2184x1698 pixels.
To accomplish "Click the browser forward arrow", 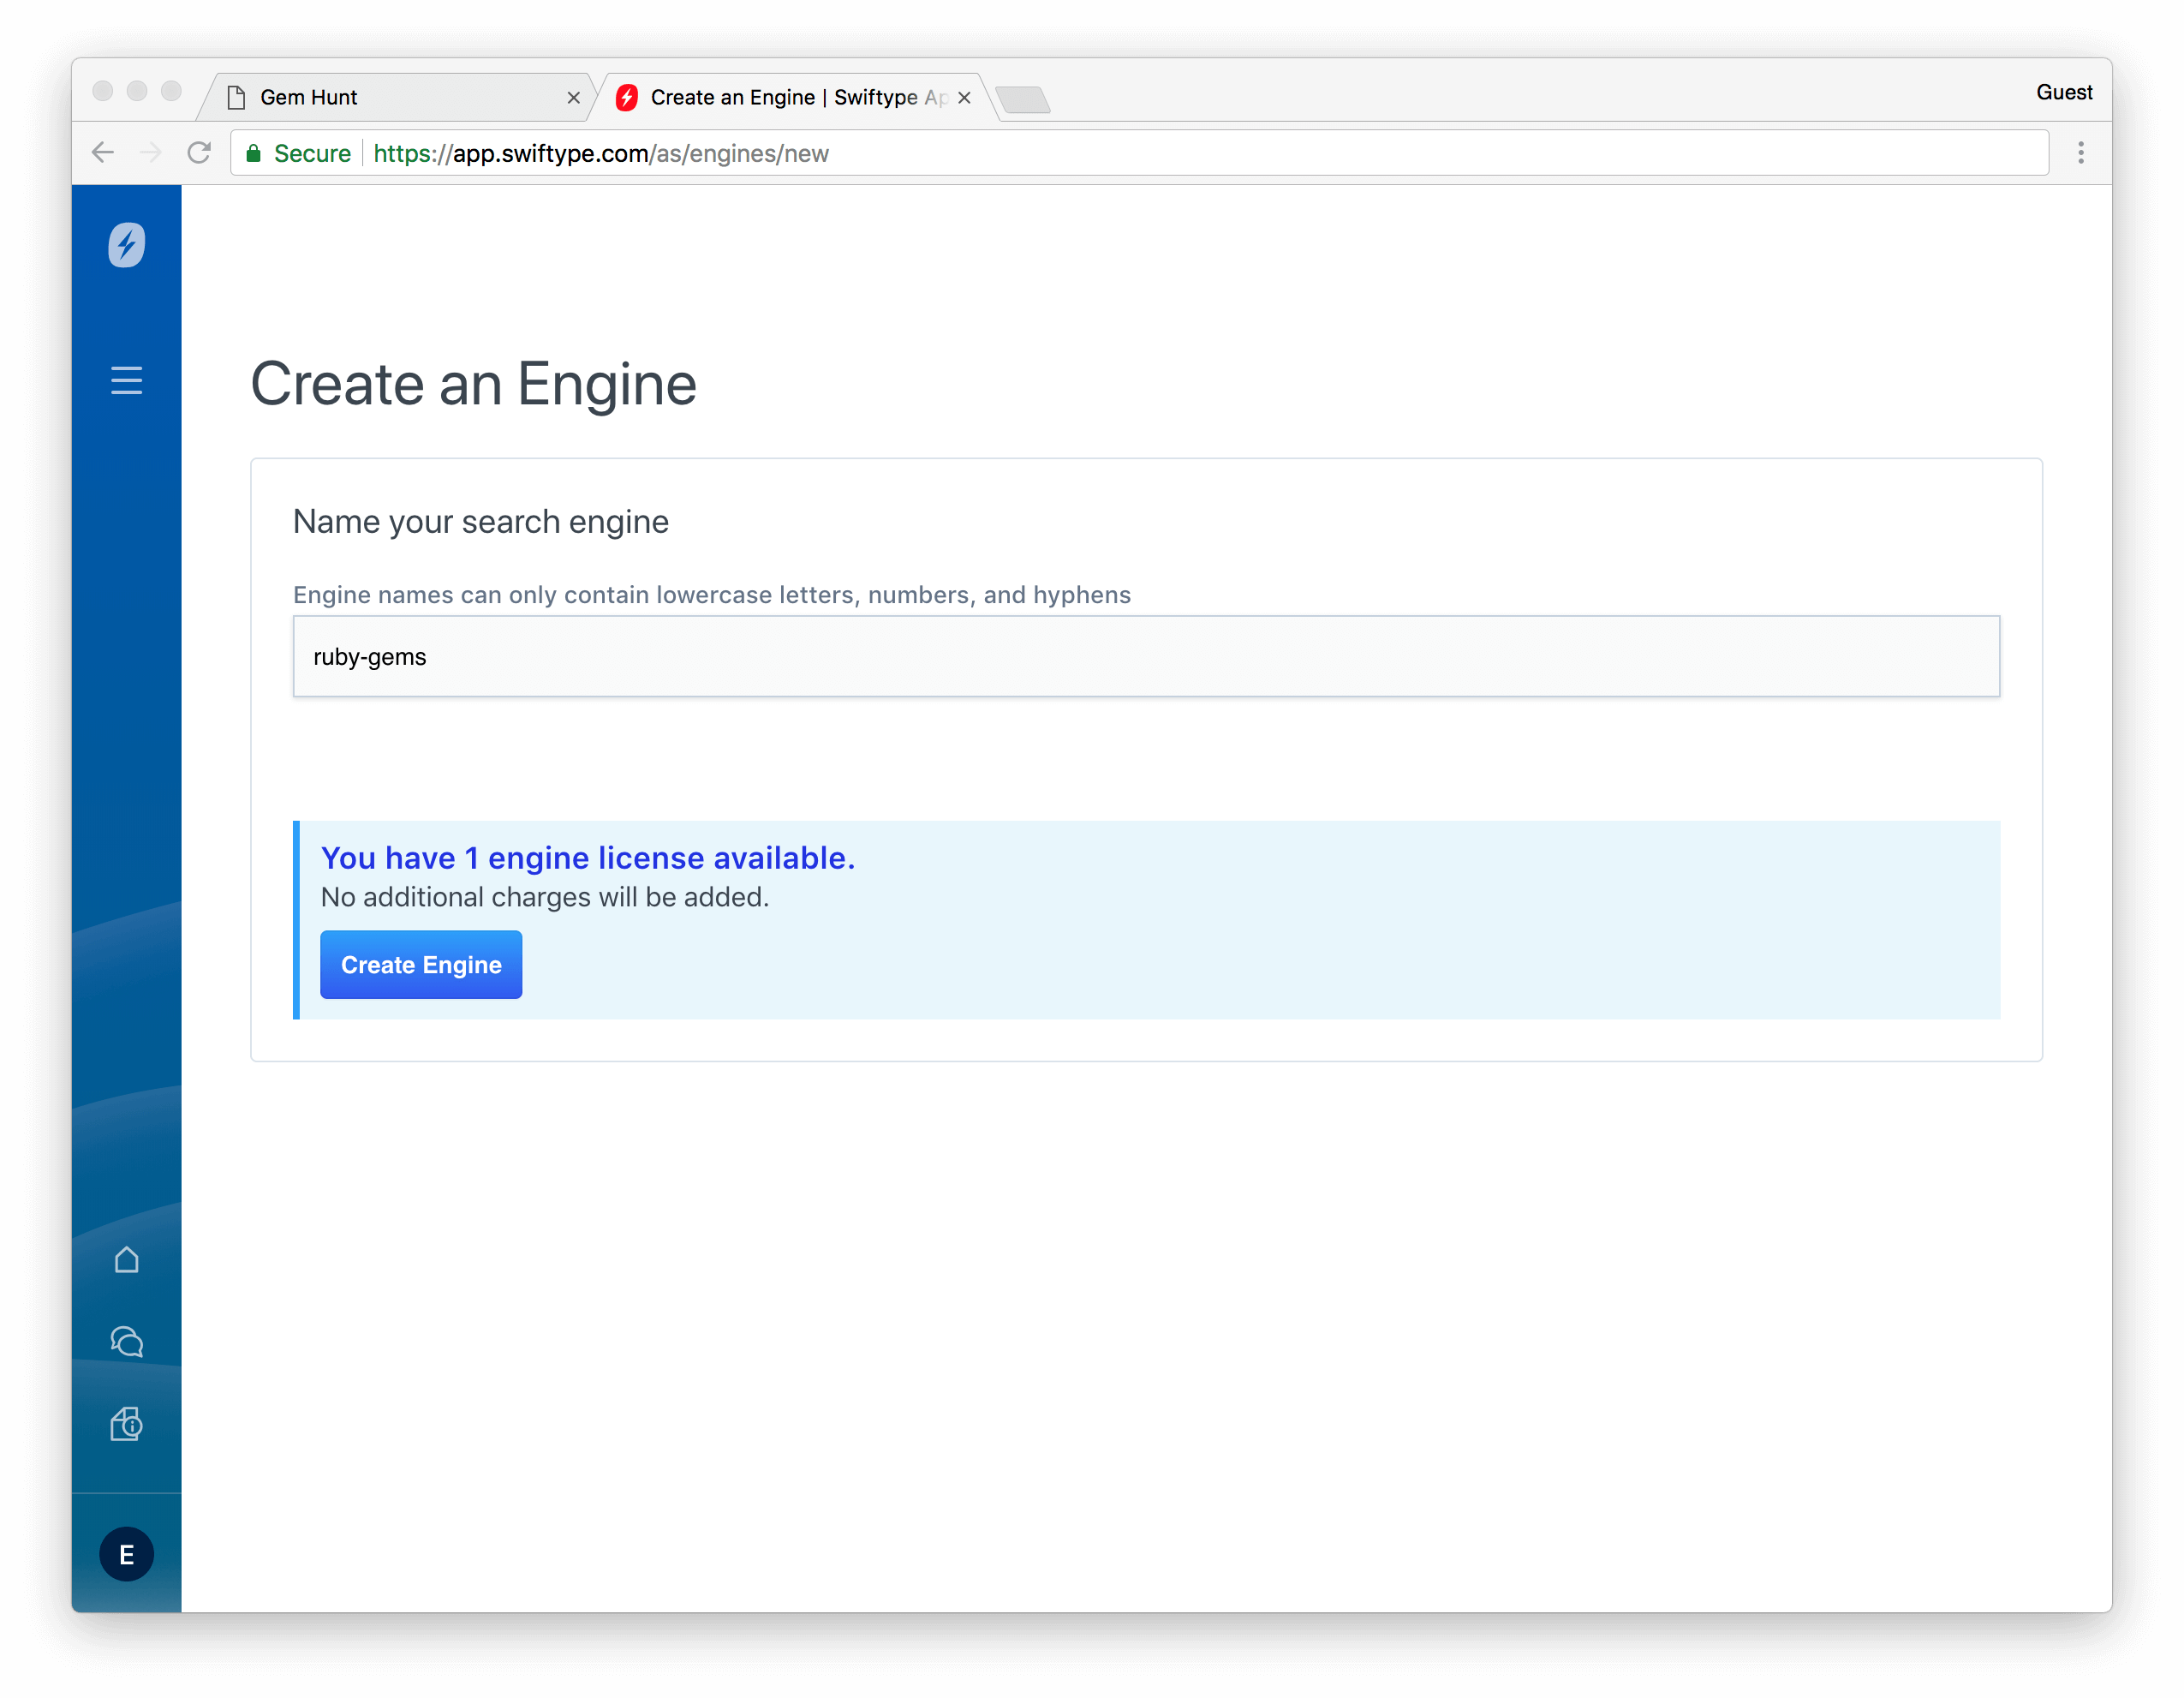I will (x=151, y=153).
